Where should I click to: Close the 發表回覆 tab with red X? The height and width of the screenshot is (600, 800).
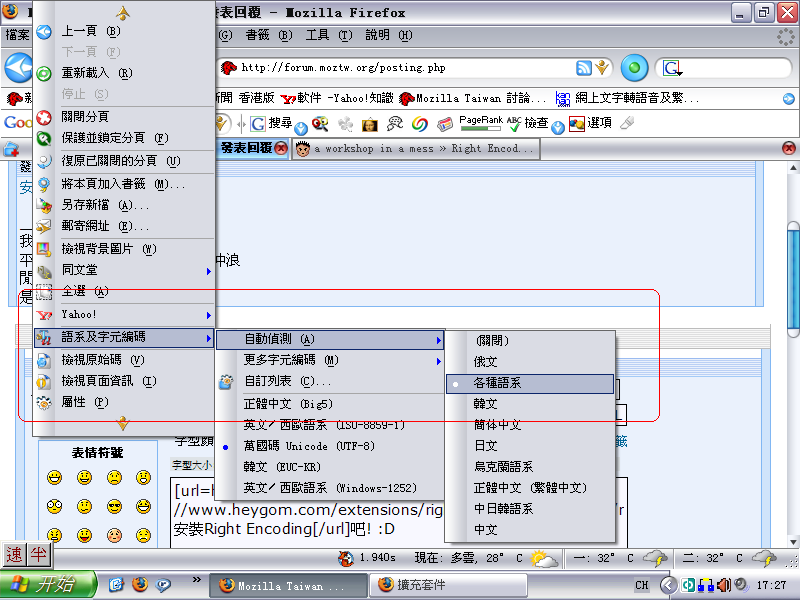(x=281, y=148)
